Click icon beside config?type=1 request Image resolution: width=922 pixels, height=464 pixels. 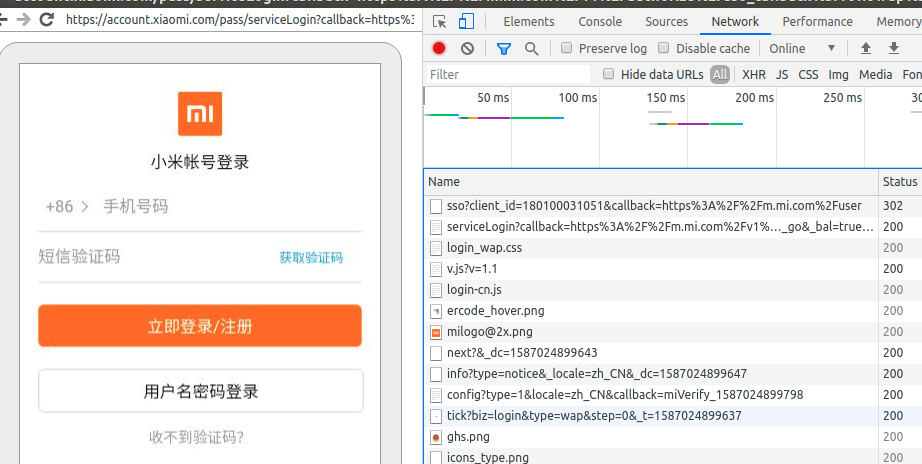pos(436,395)
